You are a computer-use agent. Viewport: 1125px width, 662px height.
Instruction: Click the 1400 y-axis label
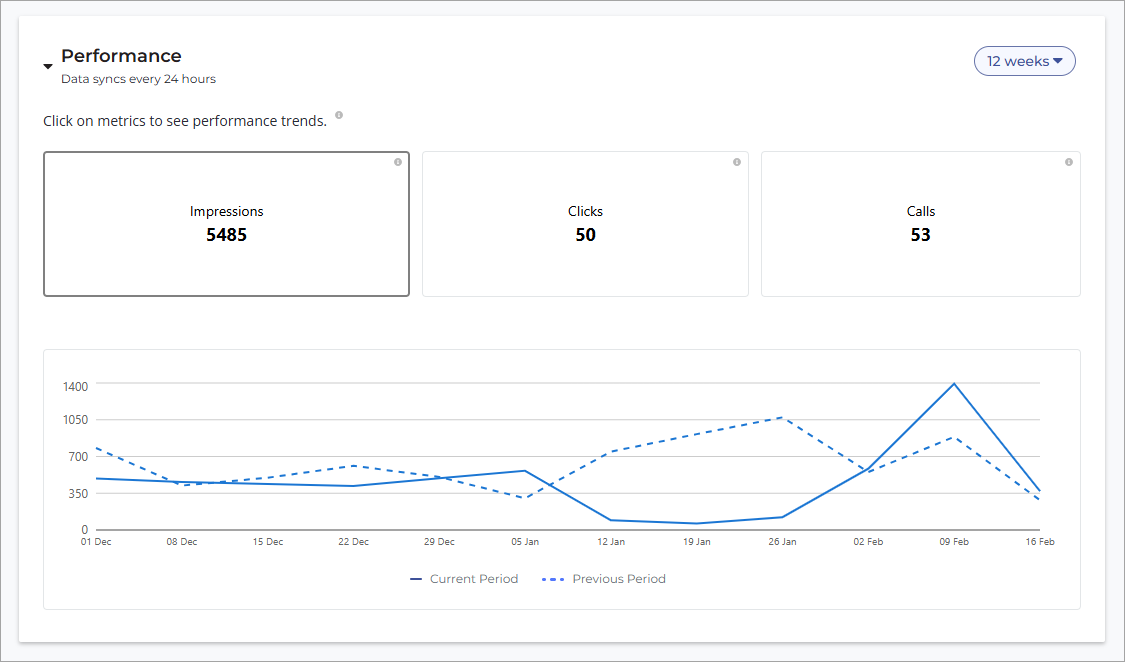77,386
